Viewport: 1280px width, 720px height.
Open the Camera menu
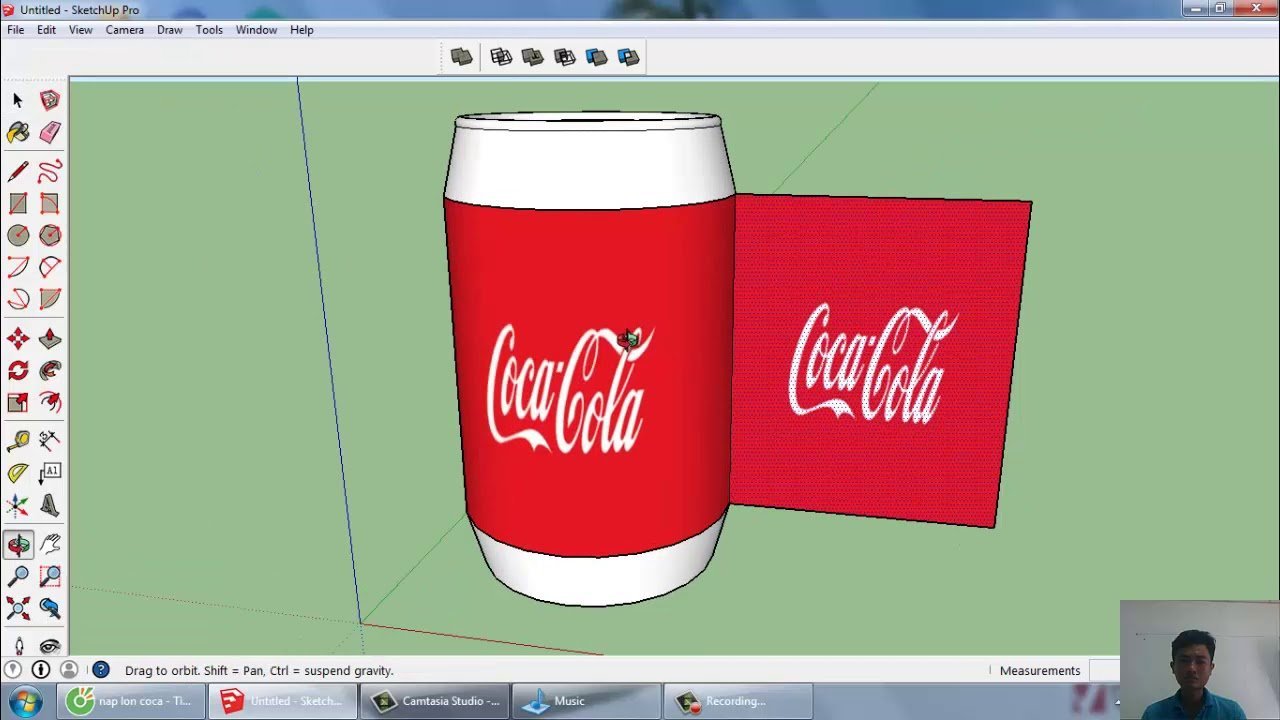tap(125, 30)
